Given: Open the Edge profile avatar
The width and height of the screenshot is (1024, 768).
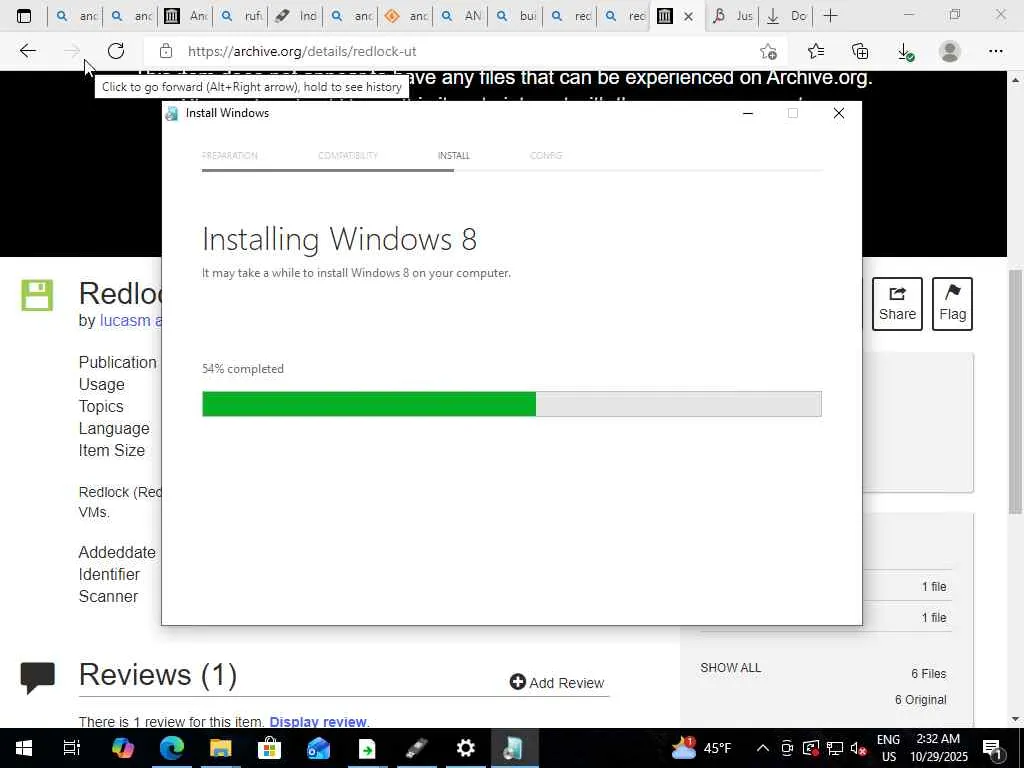Looking at the screenshot, I should click(950, 51).
